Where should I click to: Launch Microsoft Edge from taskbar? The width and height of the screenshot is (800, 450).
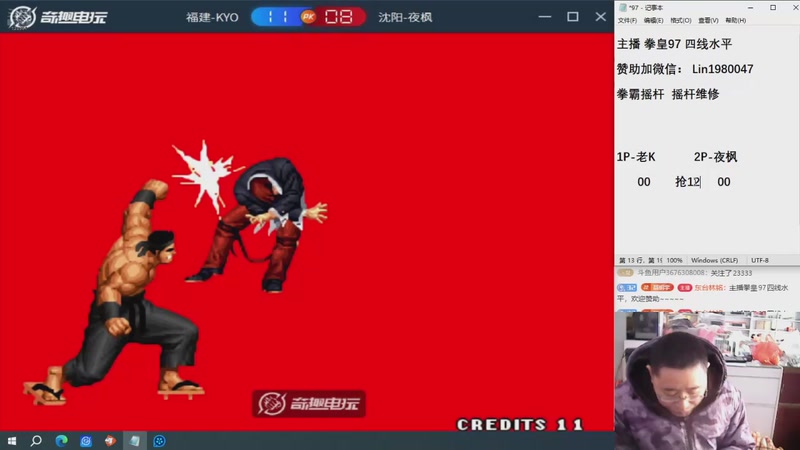click(61, 441)
